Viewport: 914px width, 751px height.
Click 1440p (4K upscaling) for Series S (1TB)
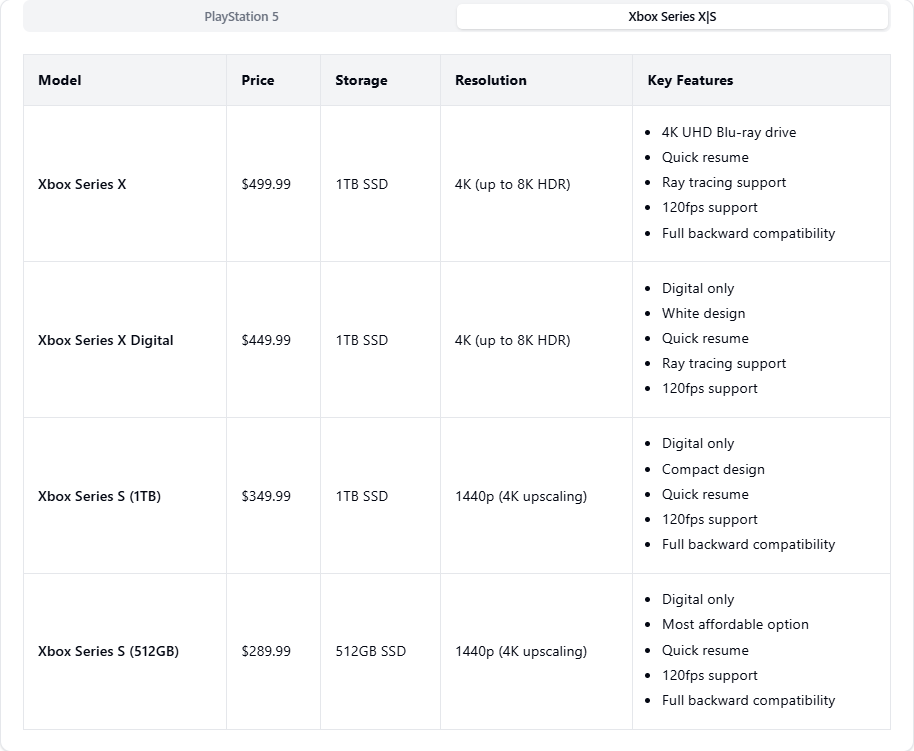point(521,496)
